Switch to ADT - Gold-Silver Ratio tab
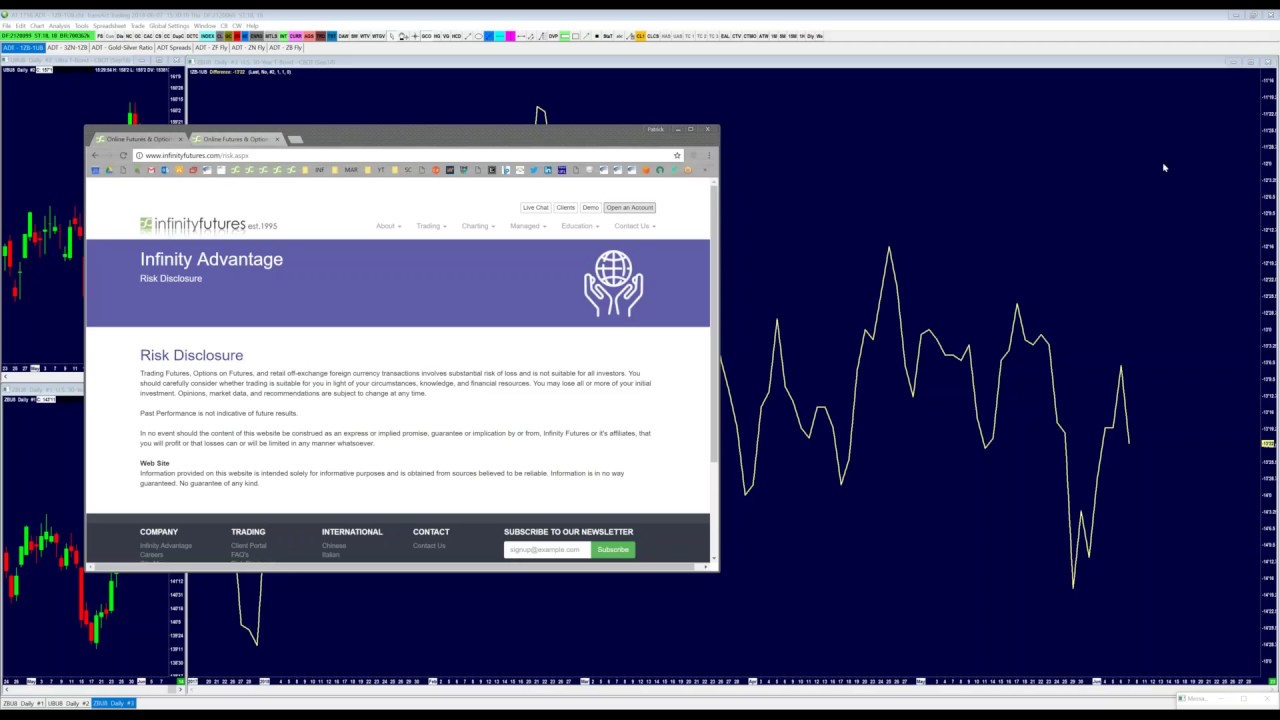This screenshot has width=1280, height=720. (x=122, y=48)
